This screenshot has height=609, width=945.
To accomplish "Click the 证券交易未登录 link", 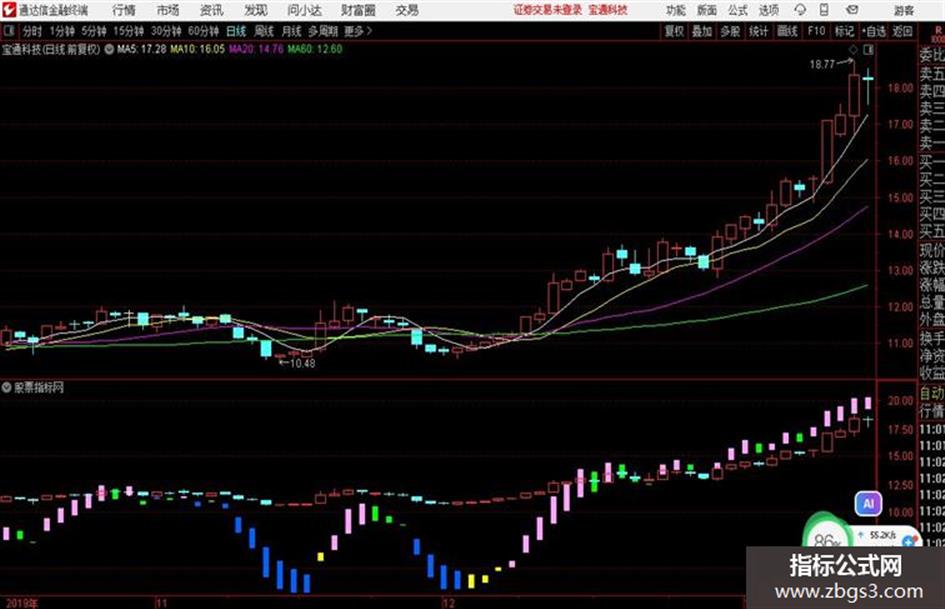I will [548, 10].
